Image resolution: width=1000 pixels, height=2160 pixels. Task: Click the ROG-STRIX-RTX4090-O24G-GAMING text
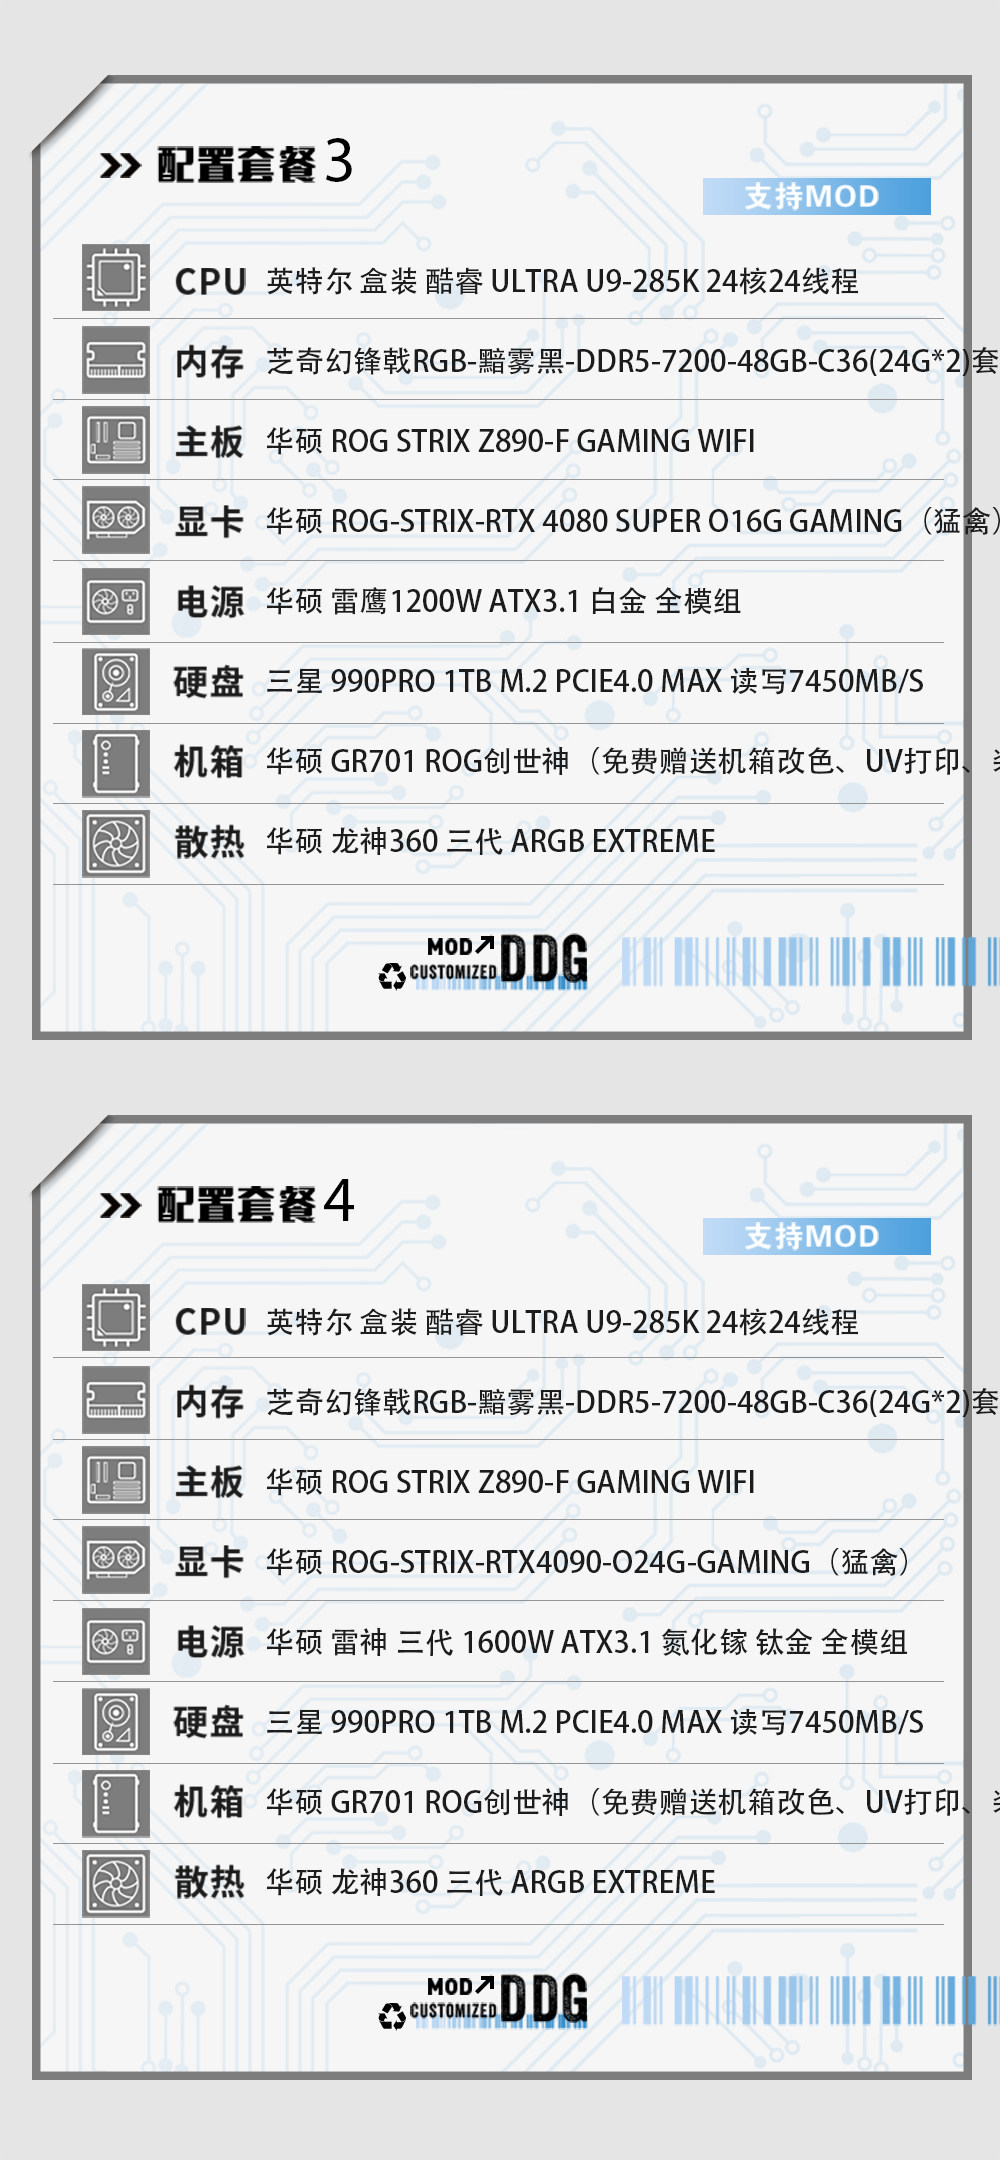pos(588,1562)
